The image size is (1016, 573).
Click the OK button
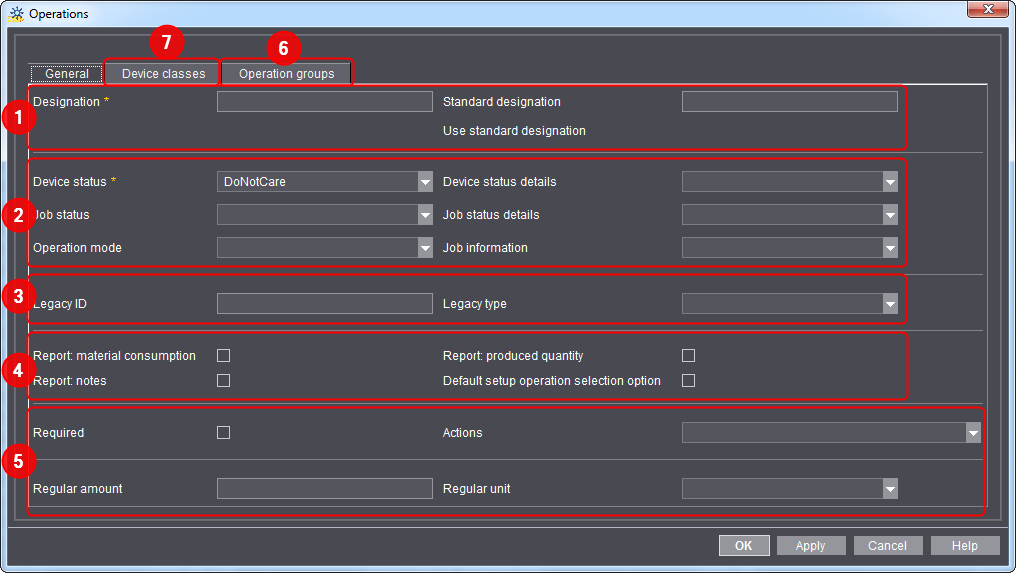point(744,545)
